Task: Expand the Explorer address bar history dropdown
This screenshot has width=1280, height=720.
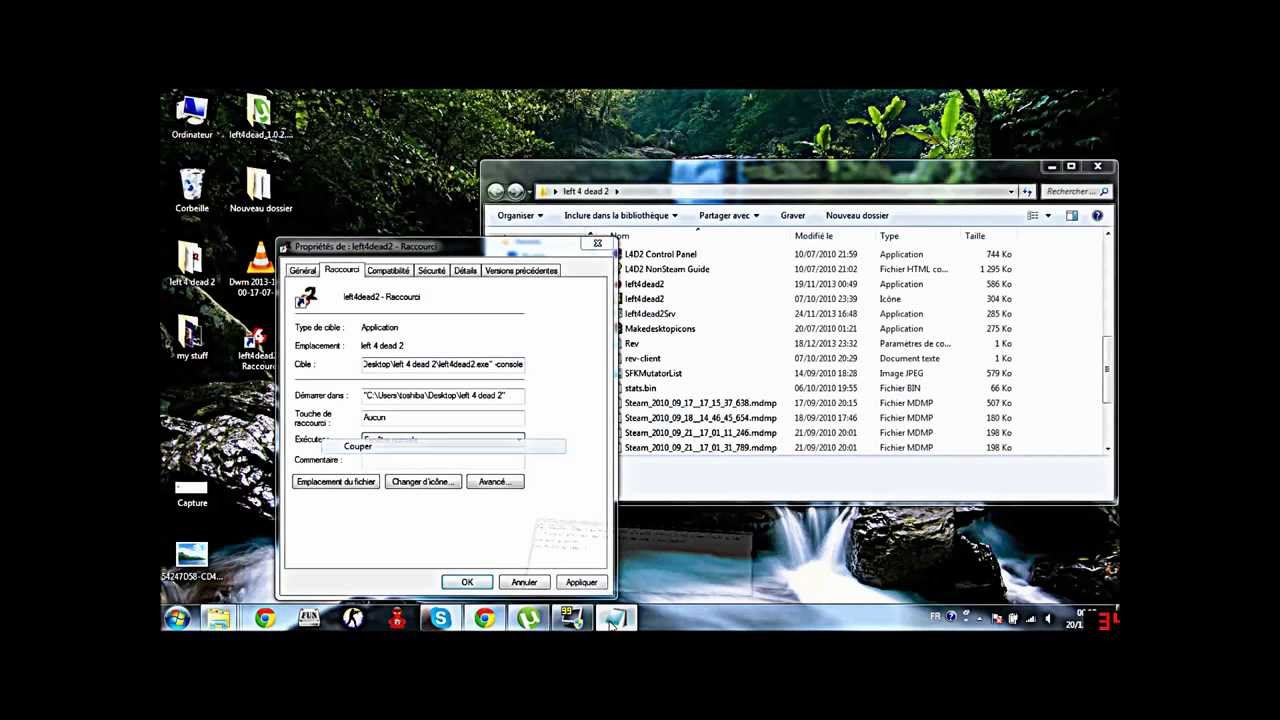Action: 1011,191
